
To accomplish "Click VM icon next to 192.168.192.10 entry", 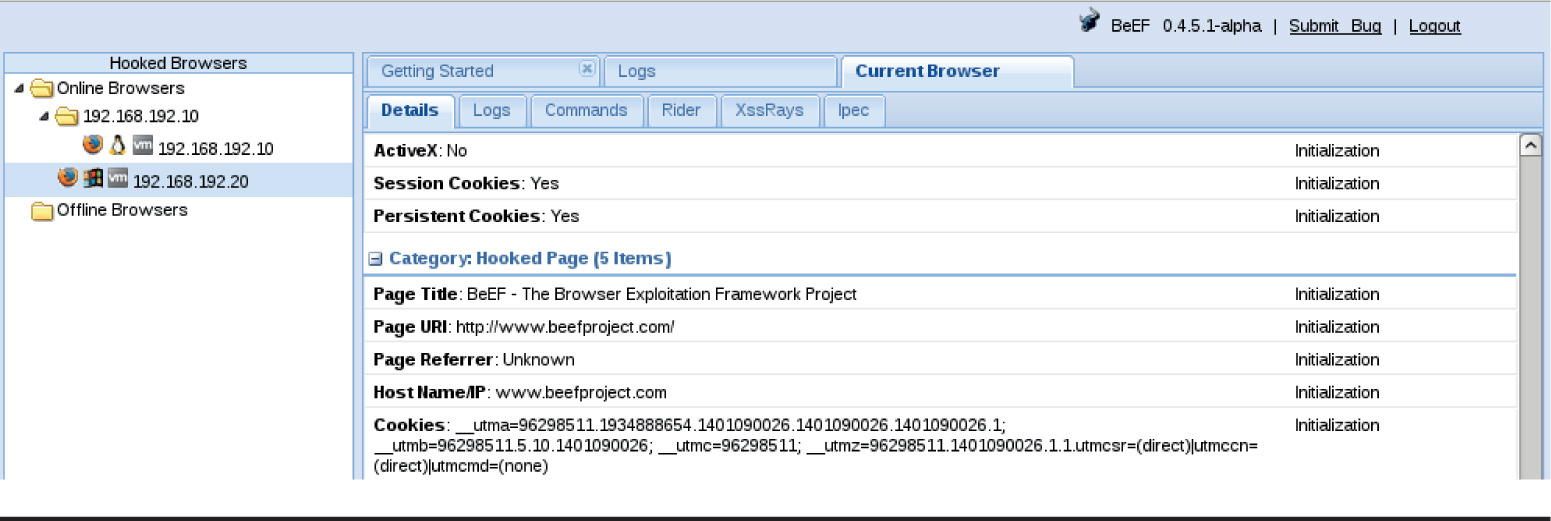I will click(x=143, y=147).
